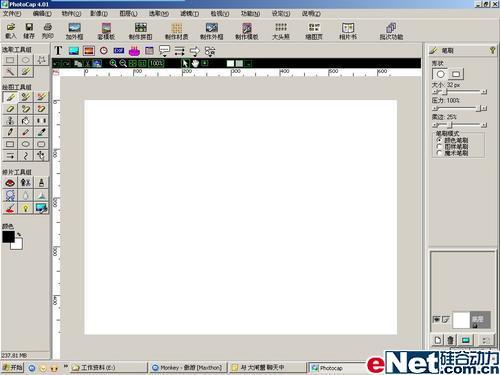Image resolution: width=500 pixels, height=375 pixels.
Task: Click the 加外框 add frame button
Action: pyautogui.click(x=74, y=31)
